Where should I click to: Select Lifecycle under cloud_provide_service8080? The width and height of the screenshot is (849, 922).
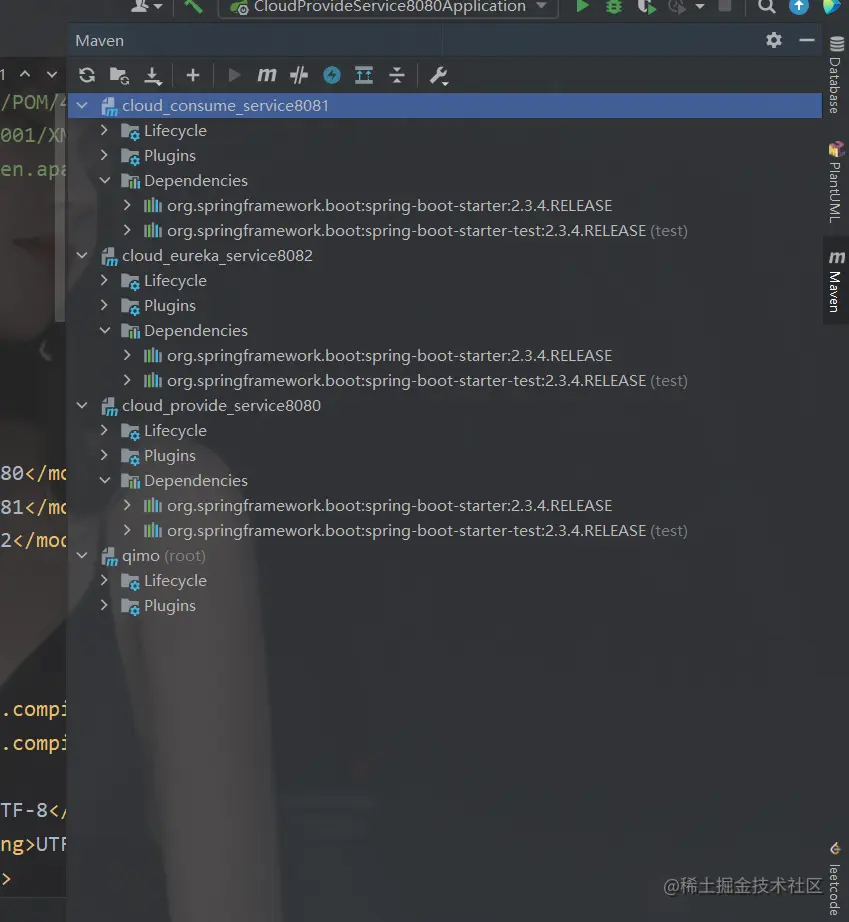[x=444, y=430]
